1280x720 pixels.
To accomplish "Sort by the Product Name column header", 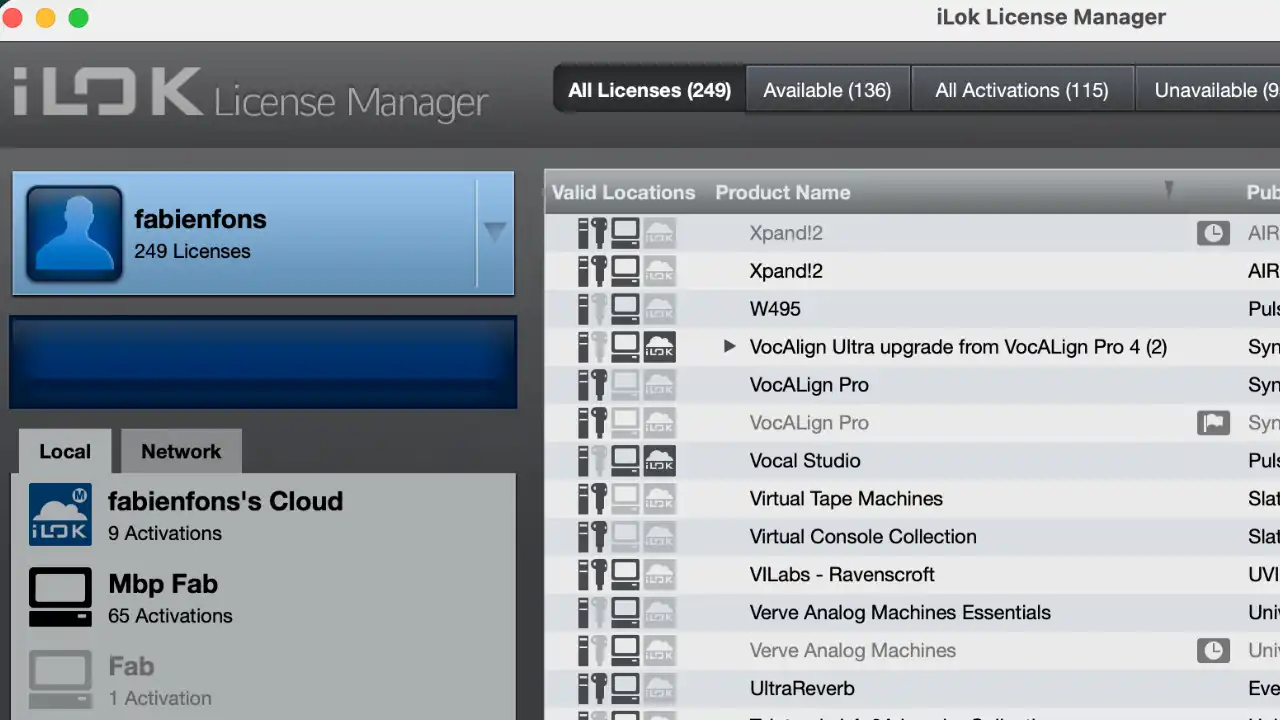I will pyautogui.click(x=783, y=192).
